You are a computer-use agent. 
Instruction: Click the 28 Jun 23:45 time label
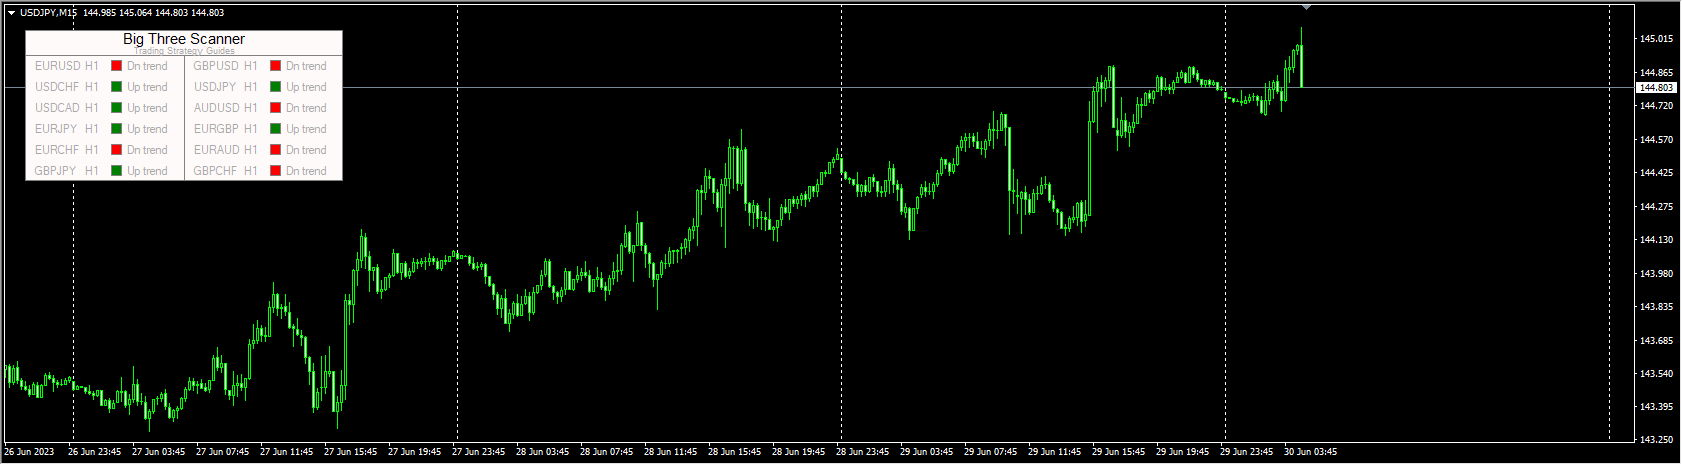coord(862,452)
